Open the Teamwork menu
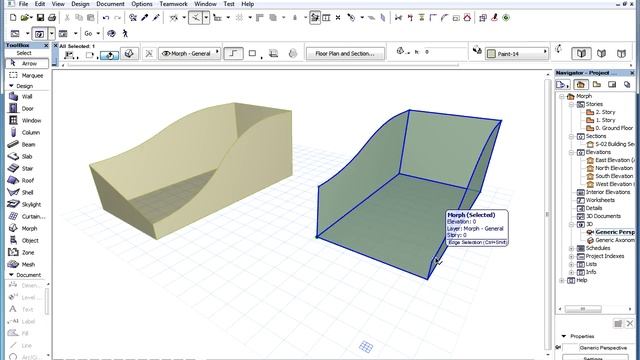Image resolution: width=640 pixels, height=360 pixels. 173,4
